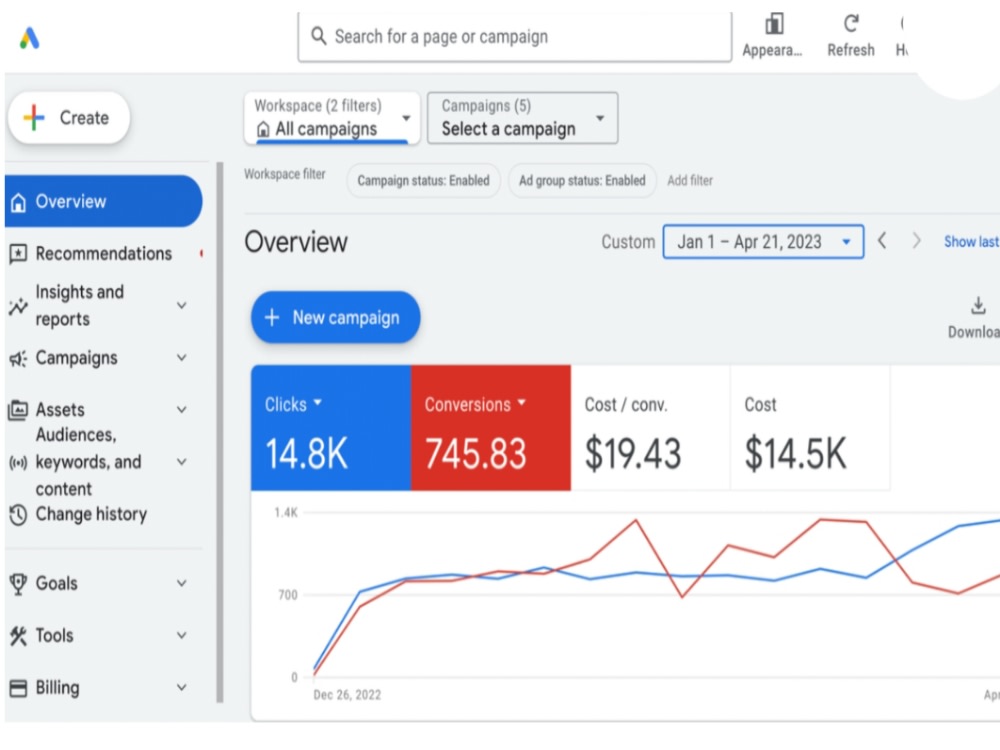Change the Clicks metric via its dropdown arrow
This screenshot has width=1000, height=750.
318,403
